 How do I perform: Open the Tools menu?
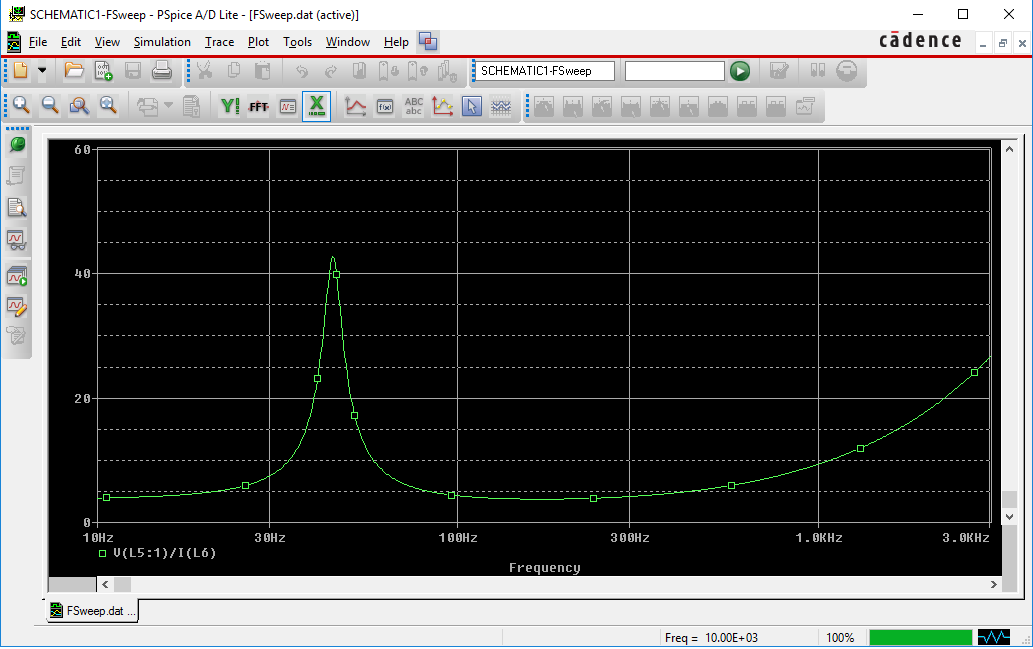297,42
